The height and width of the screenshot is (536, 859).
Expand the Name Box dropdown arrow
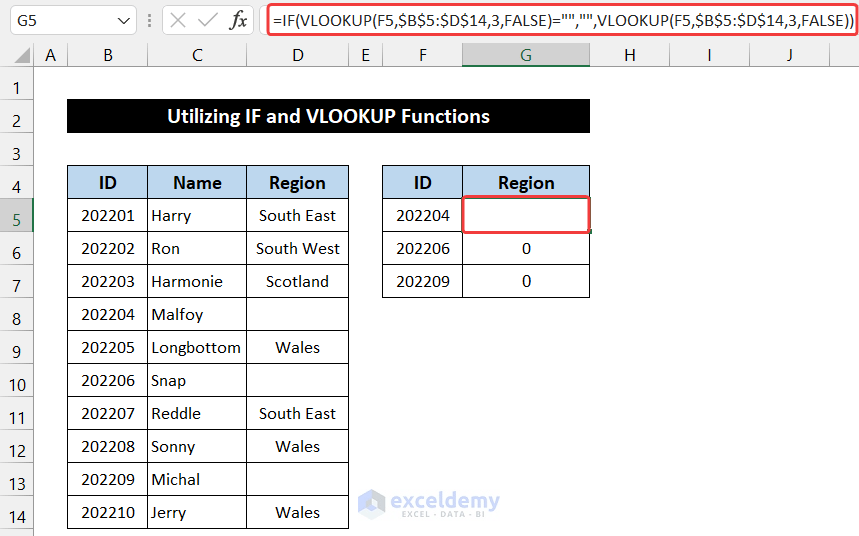[123, 21]
